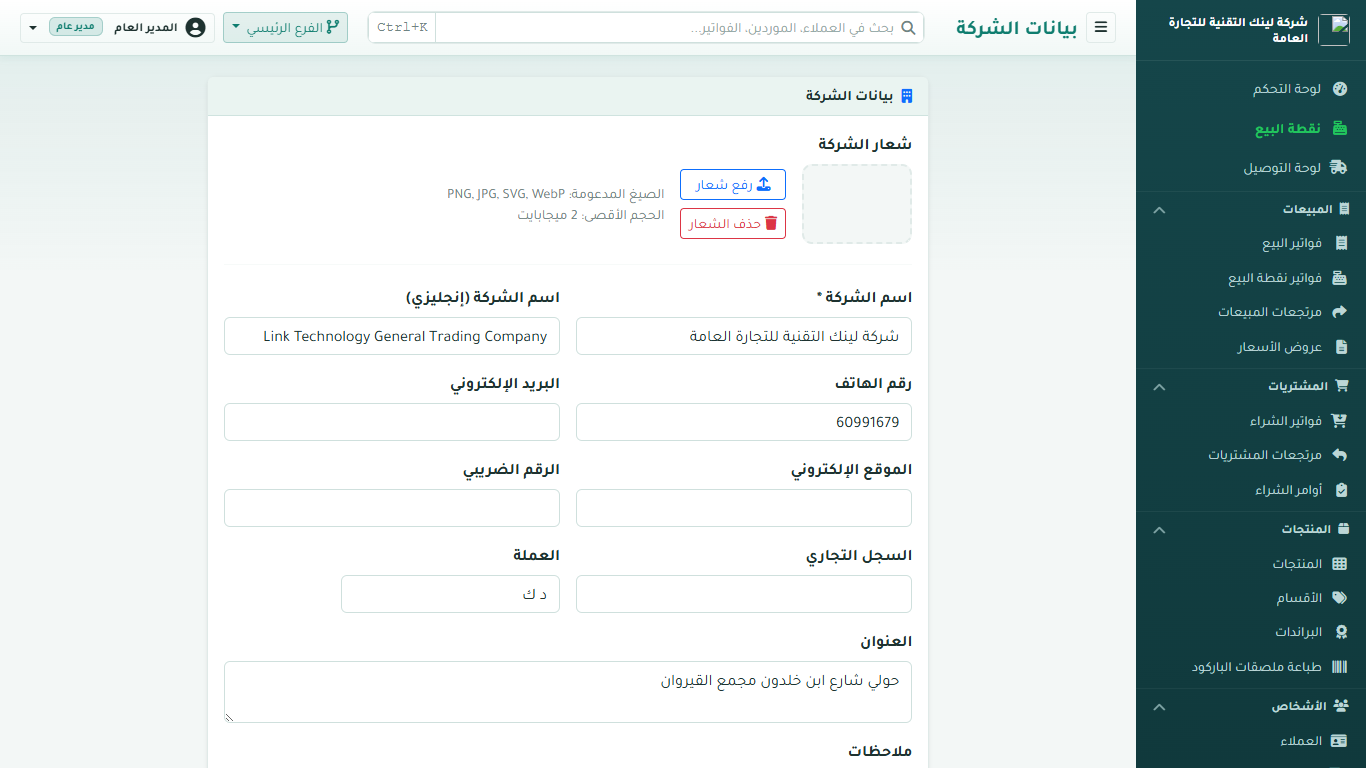Click the dashboard gauge icon beside لوحة التحكم
The image size is (1366, 768).
(x=1340, y=89)
